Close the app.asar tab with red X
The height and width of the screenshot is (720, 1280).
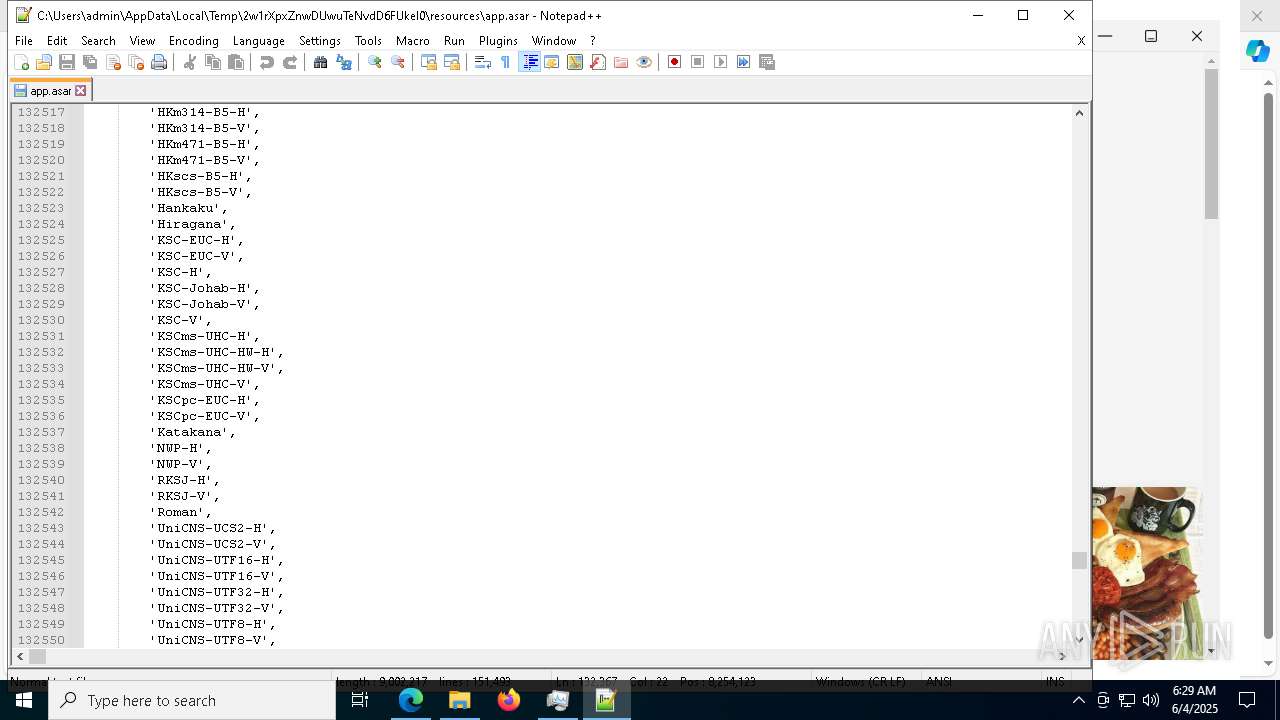coord(81,91)
